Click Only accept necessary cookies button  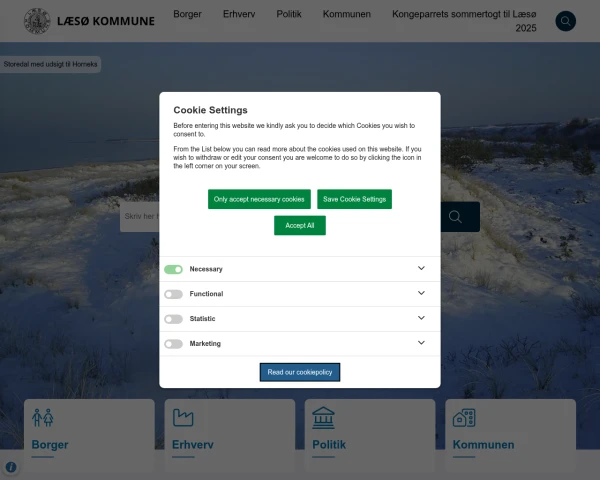(259, 199)
